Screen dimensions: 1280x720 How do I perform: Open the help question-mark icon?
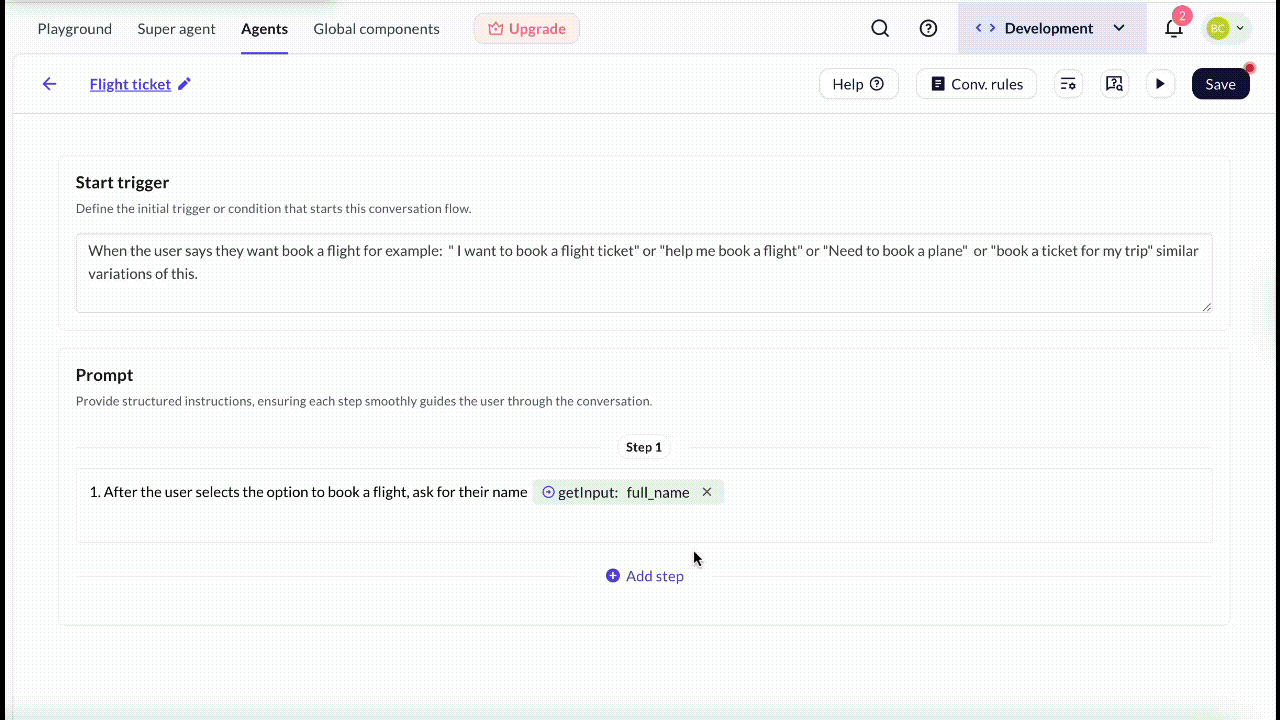(x=928, y=28)
